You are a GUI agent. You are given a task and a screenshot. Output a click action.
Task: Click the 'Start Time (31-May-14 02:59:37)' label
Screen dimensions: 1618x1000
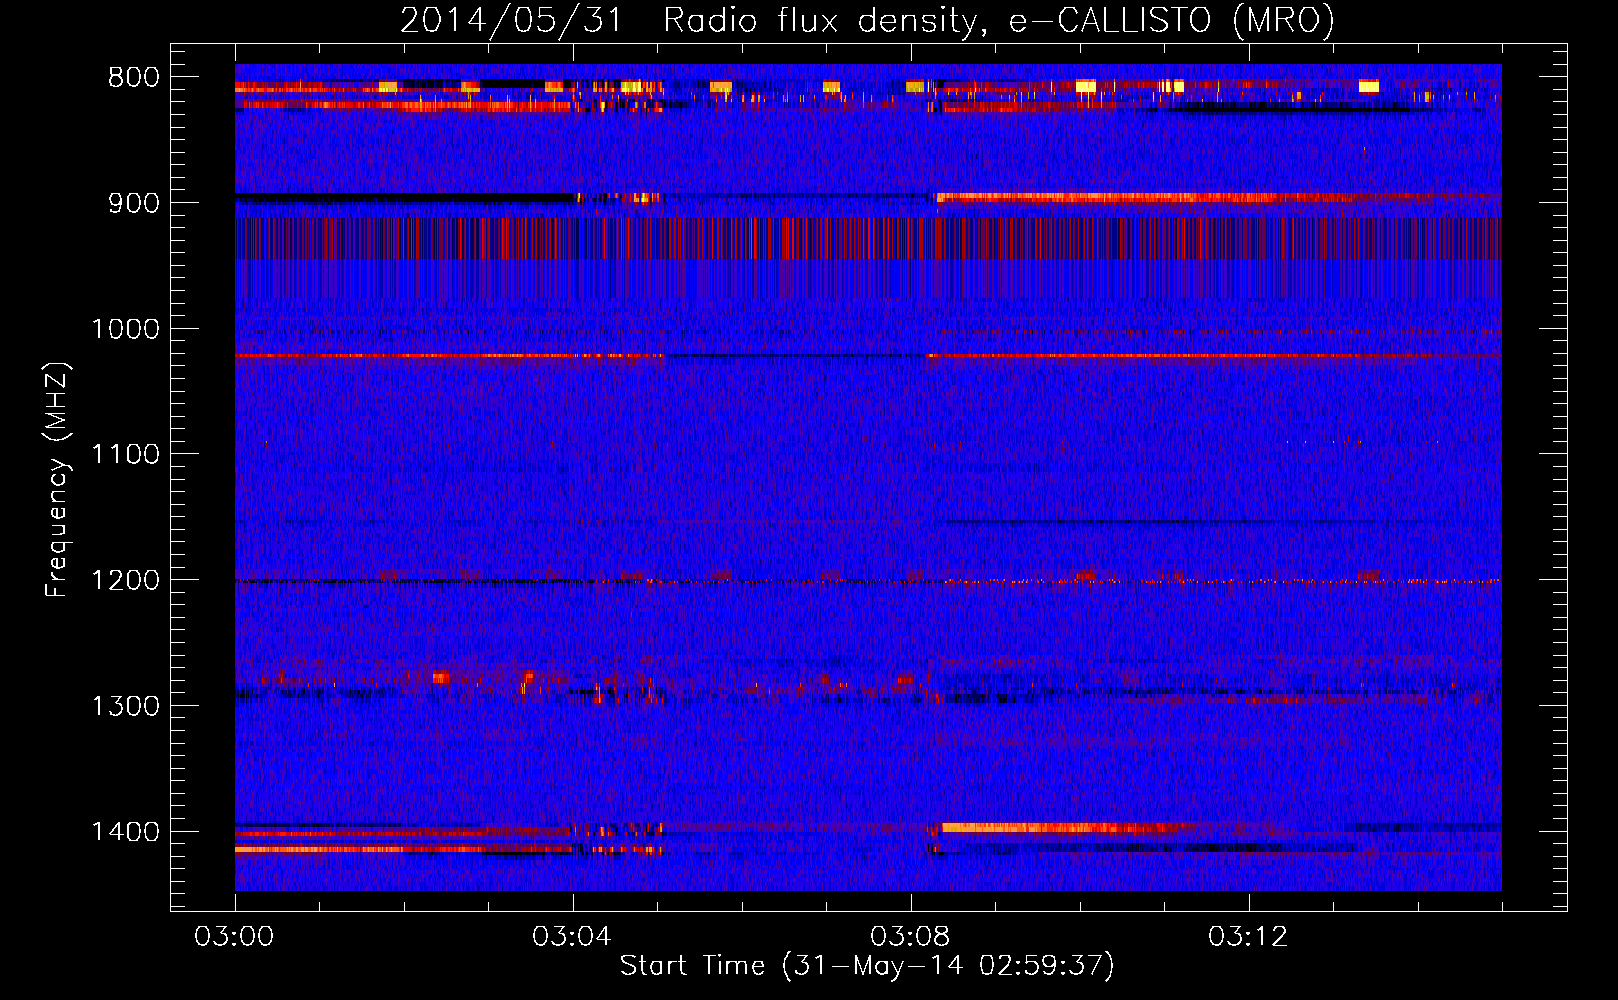[866, 966]
